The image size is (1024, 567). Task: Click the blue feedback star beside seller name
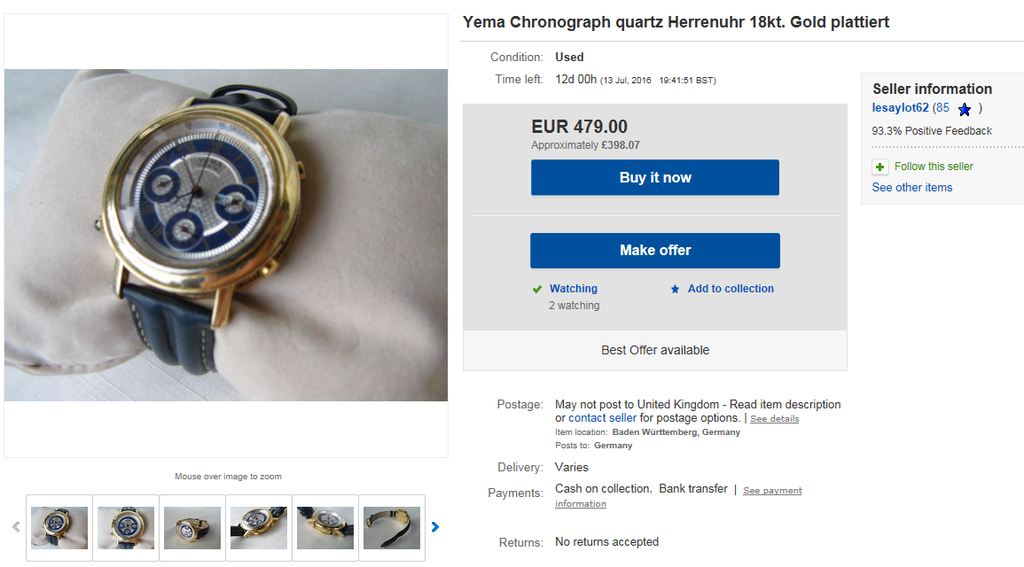point(964,109)
